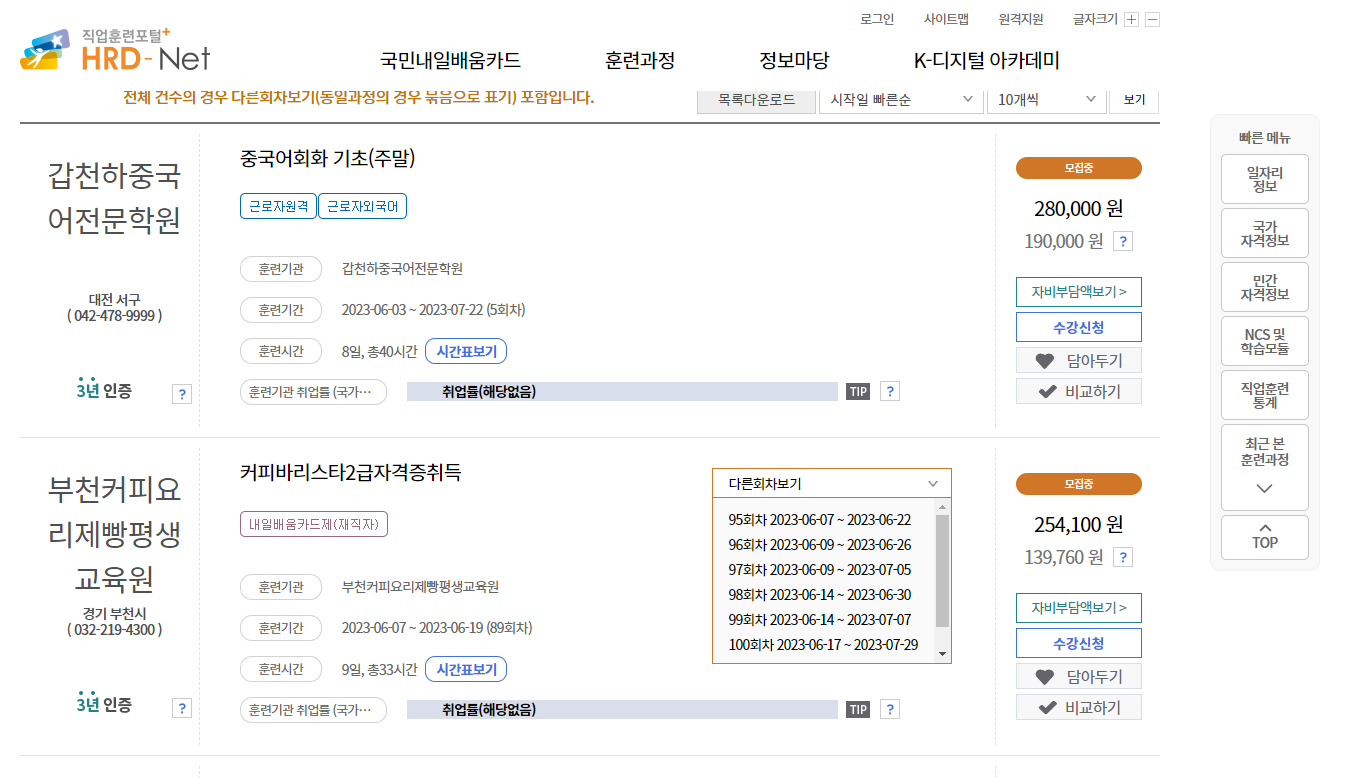
Task: Jump to page top with the TOP button
Action: pos(1264,537)
